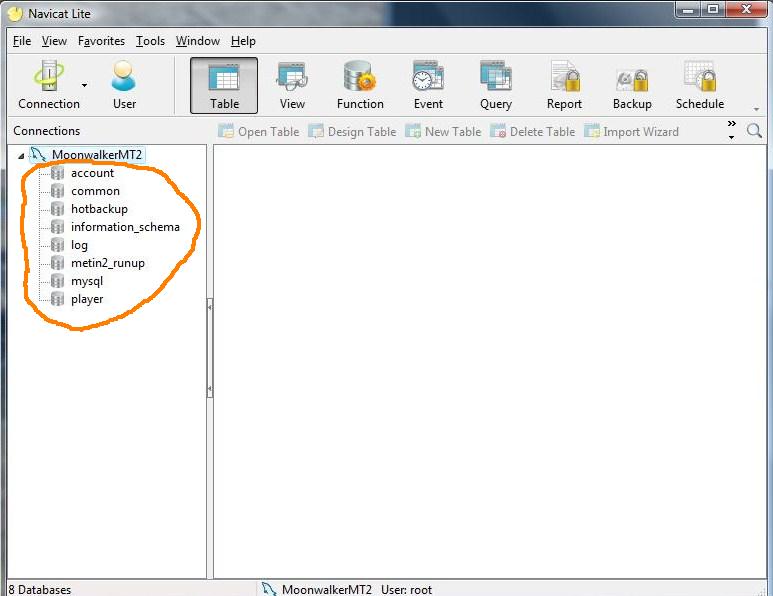This screenshot has height=596, width=773.
Task: Open the Schedule toolbar icon
Action: click(700, 85)
